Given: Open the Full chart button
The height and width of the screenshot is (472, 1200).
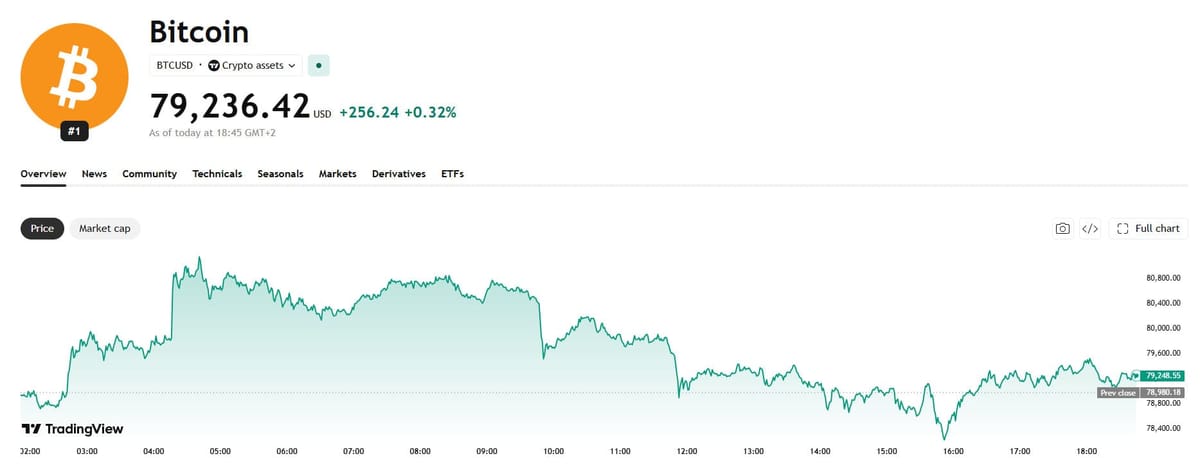Looking at the screenshot, I should click(1148, 229).
